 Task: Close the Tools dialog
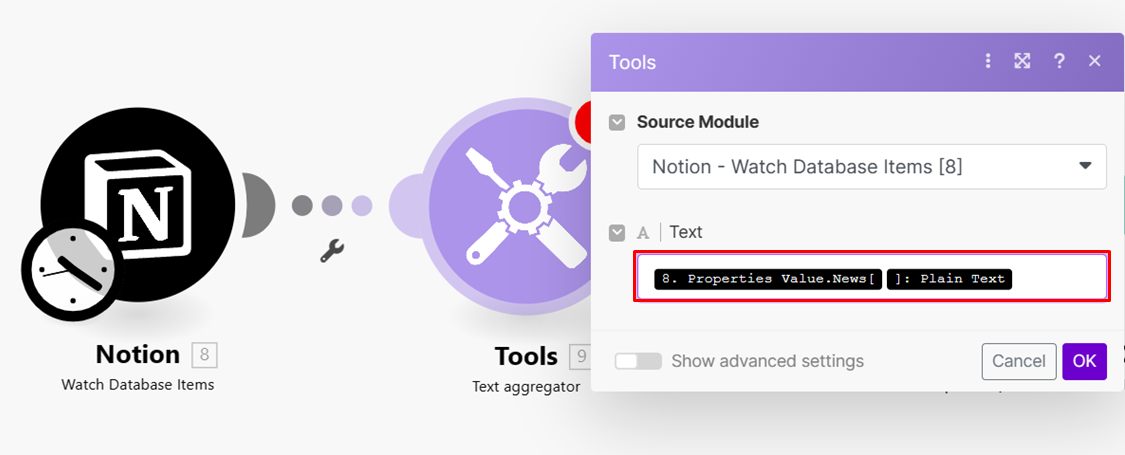tap(1095, 61)
